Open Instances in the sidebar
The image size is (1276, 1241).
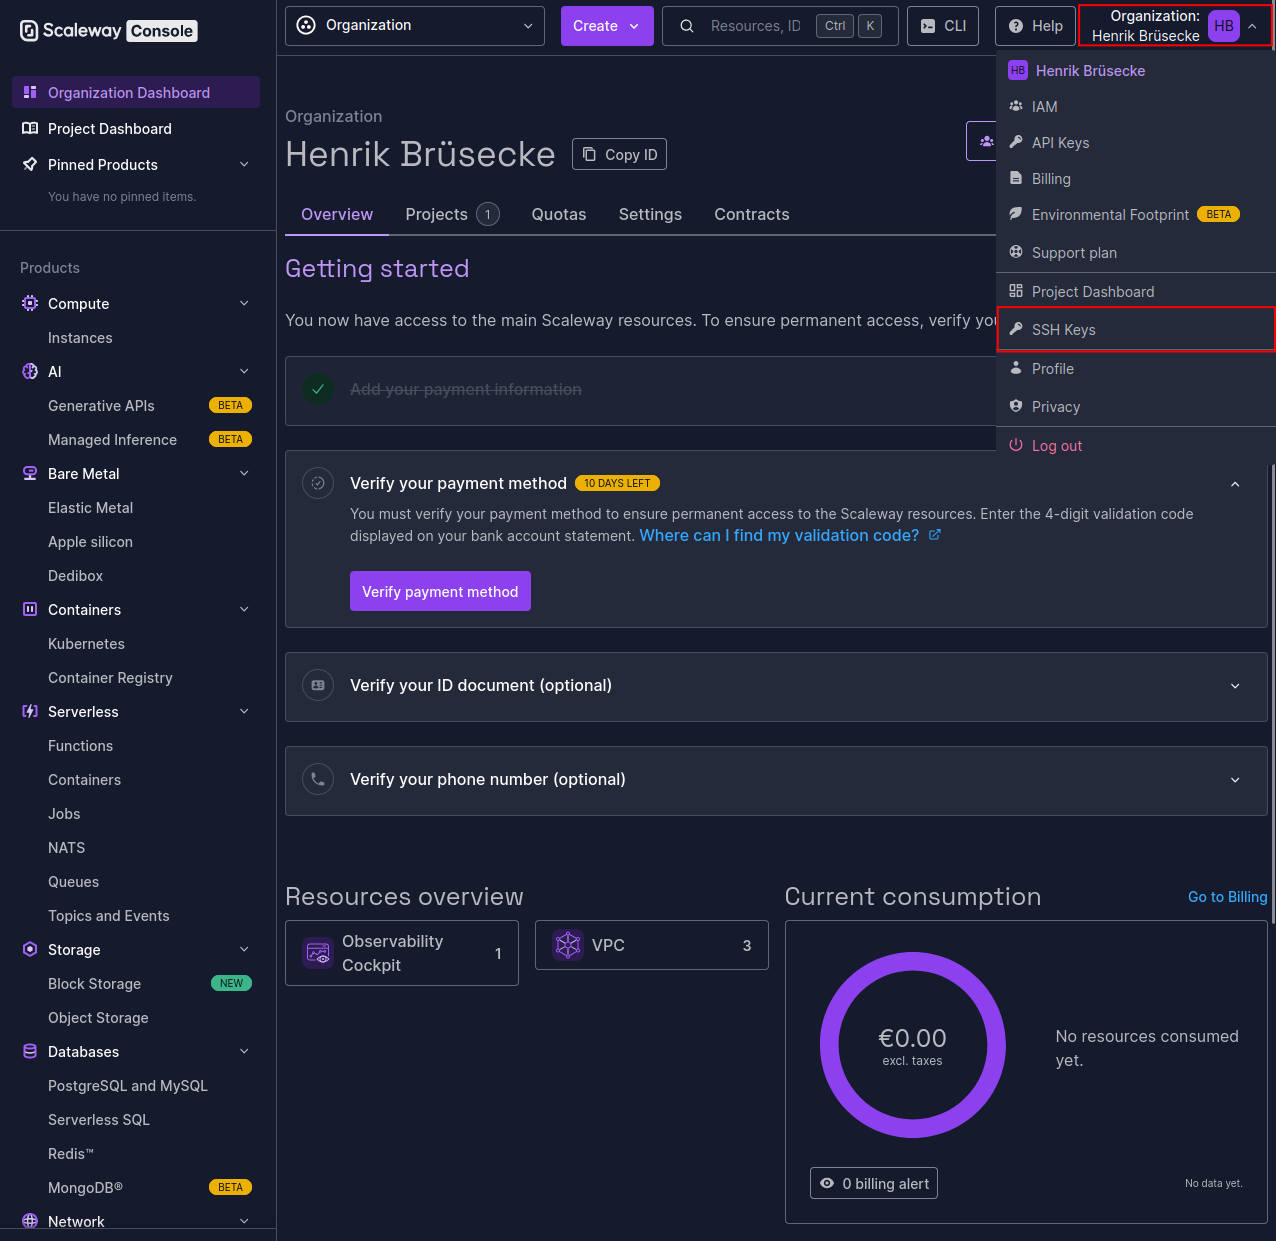point(80,337)
